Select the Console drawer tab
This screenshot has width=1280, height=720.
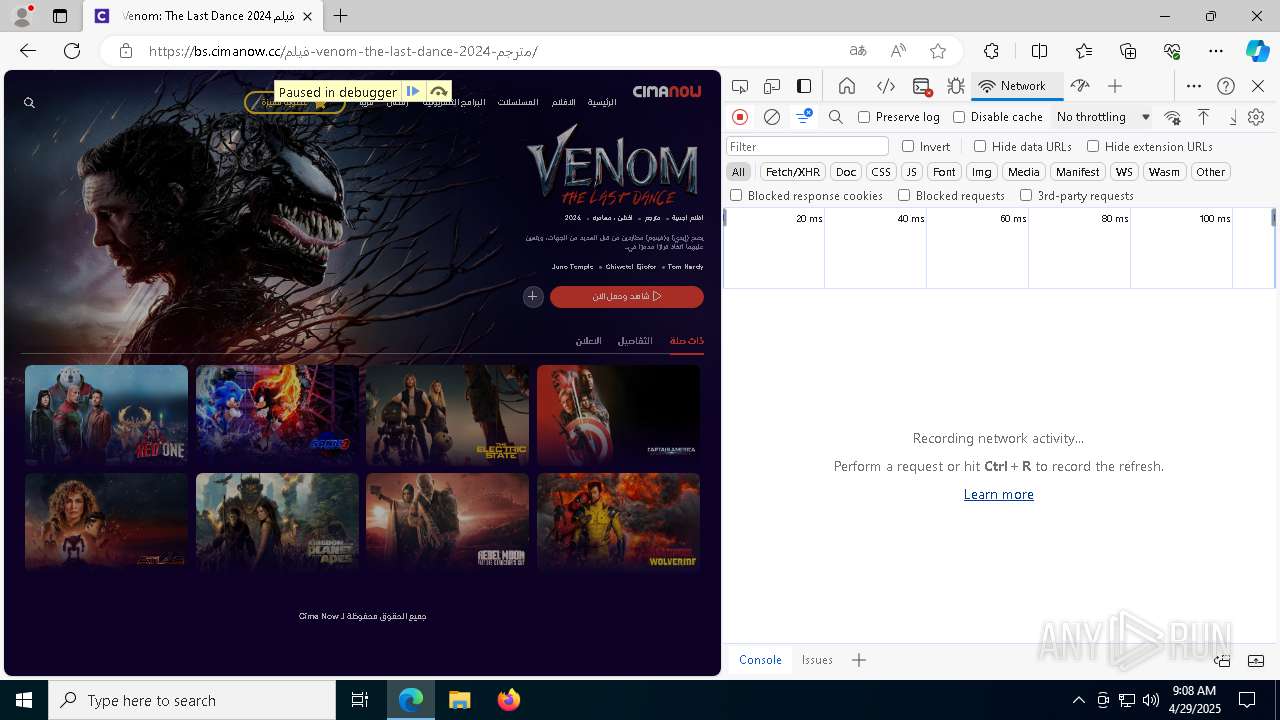[x=760, y=660]
